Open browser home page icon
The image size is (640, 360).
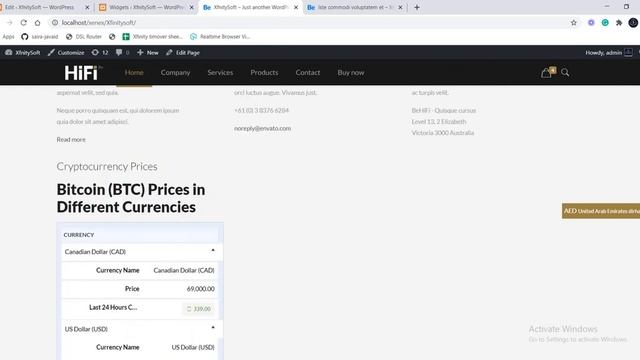38,23
